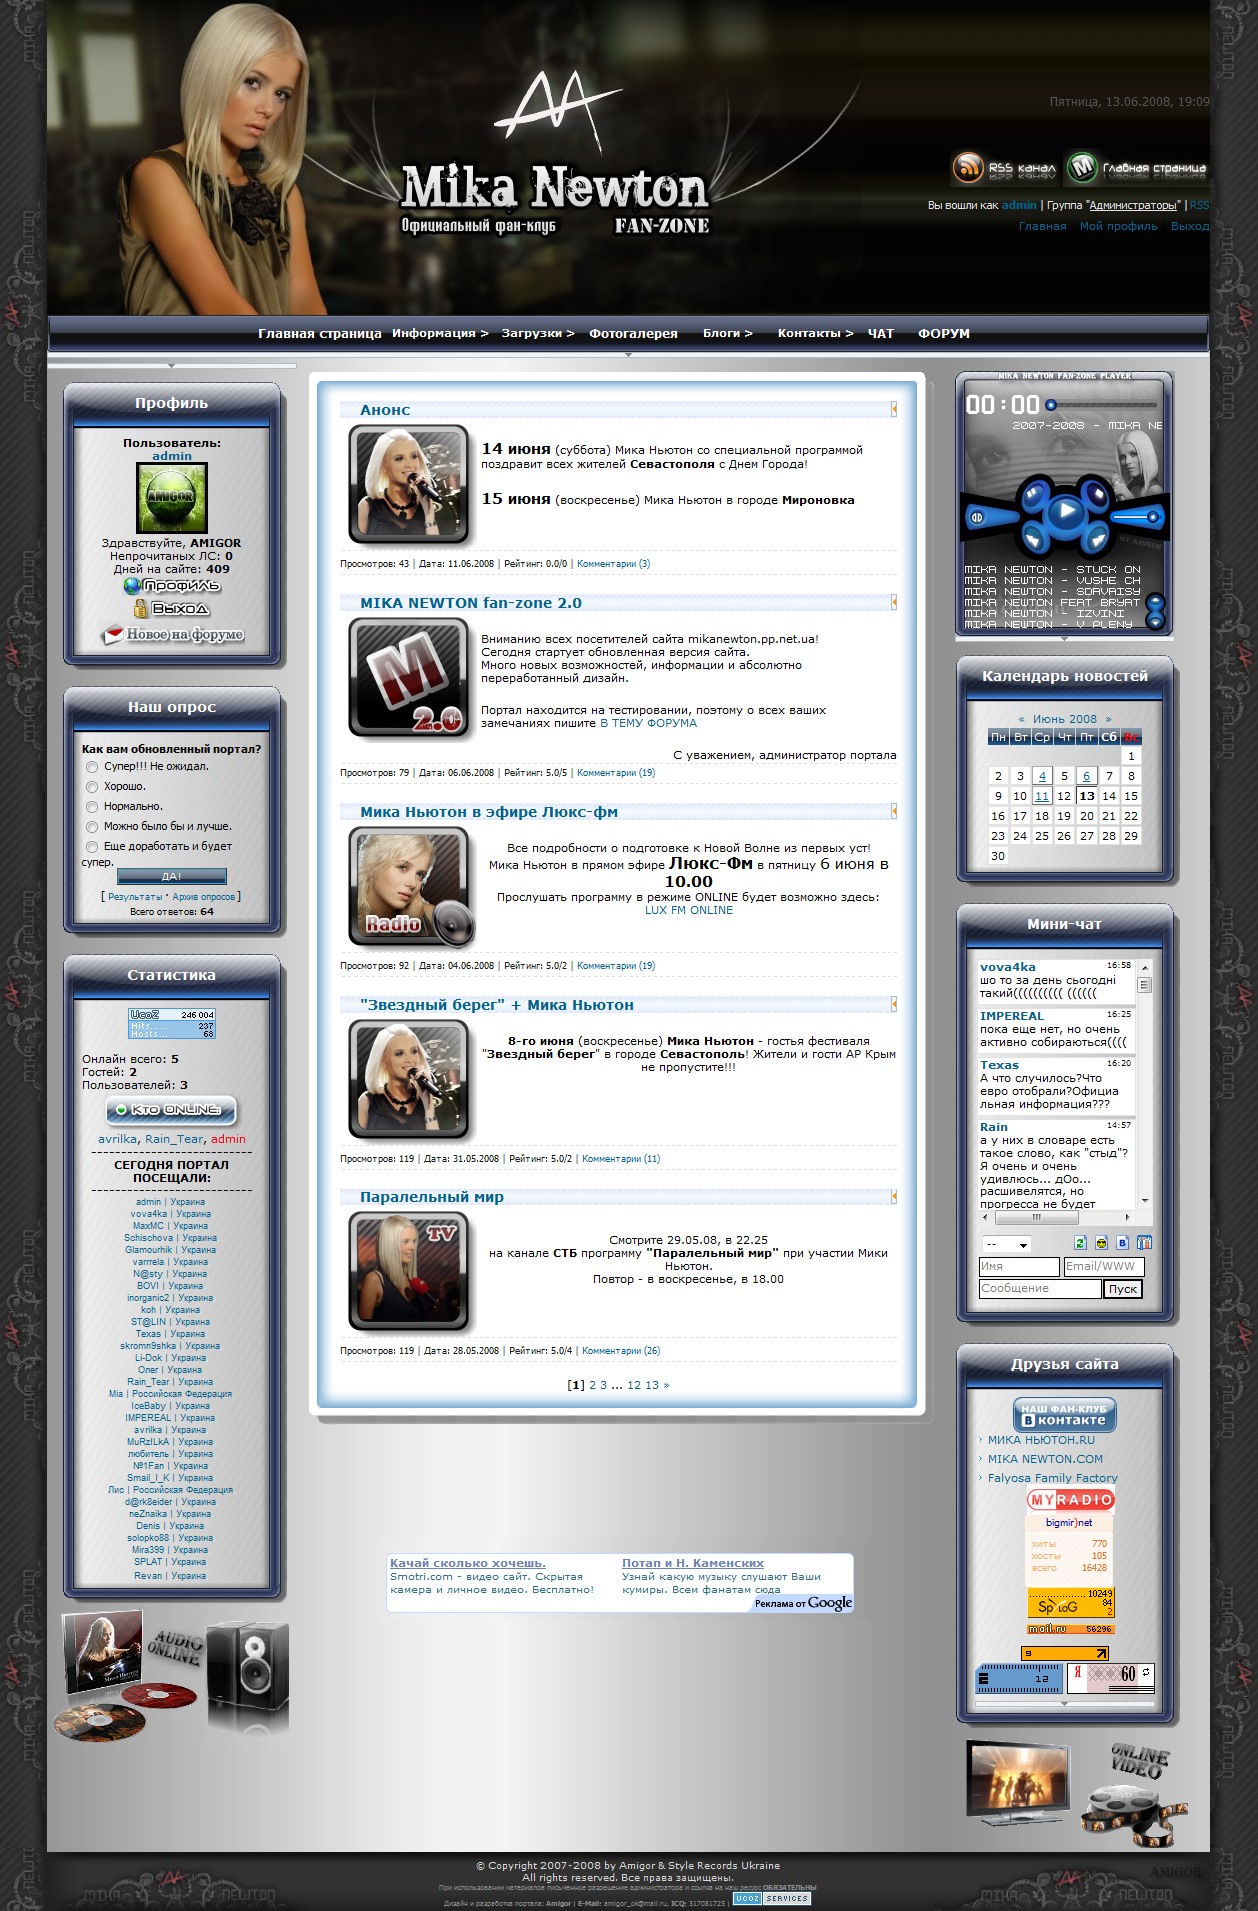Viewport: 1258px width, 1911px height.
Task: Open the Анонс news thumbnail
Action: tap(408, 484)
